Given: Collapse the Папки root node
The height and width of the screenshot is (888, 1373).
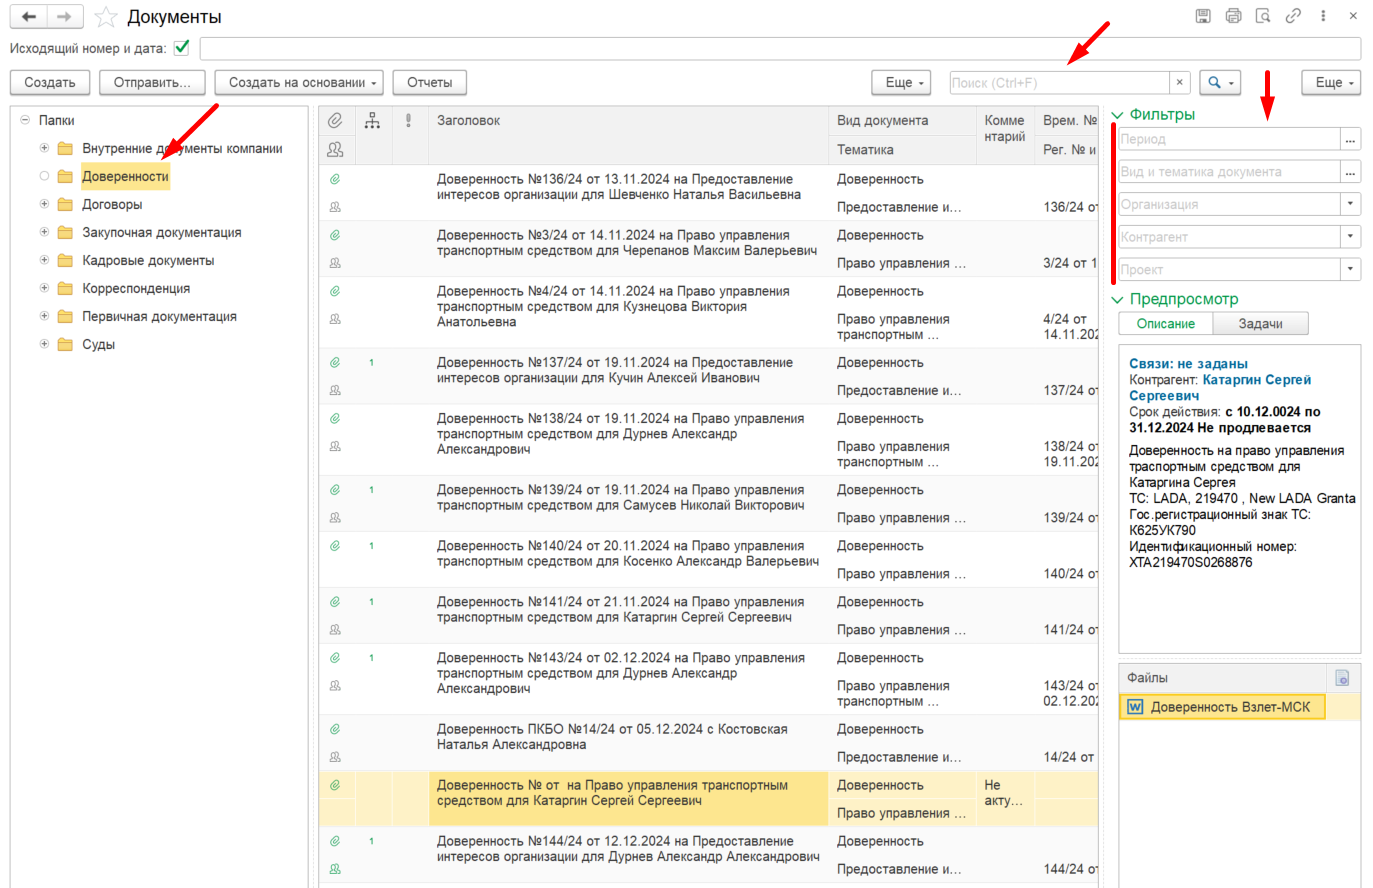Looking at the screenshot, I should coord(25,120).
